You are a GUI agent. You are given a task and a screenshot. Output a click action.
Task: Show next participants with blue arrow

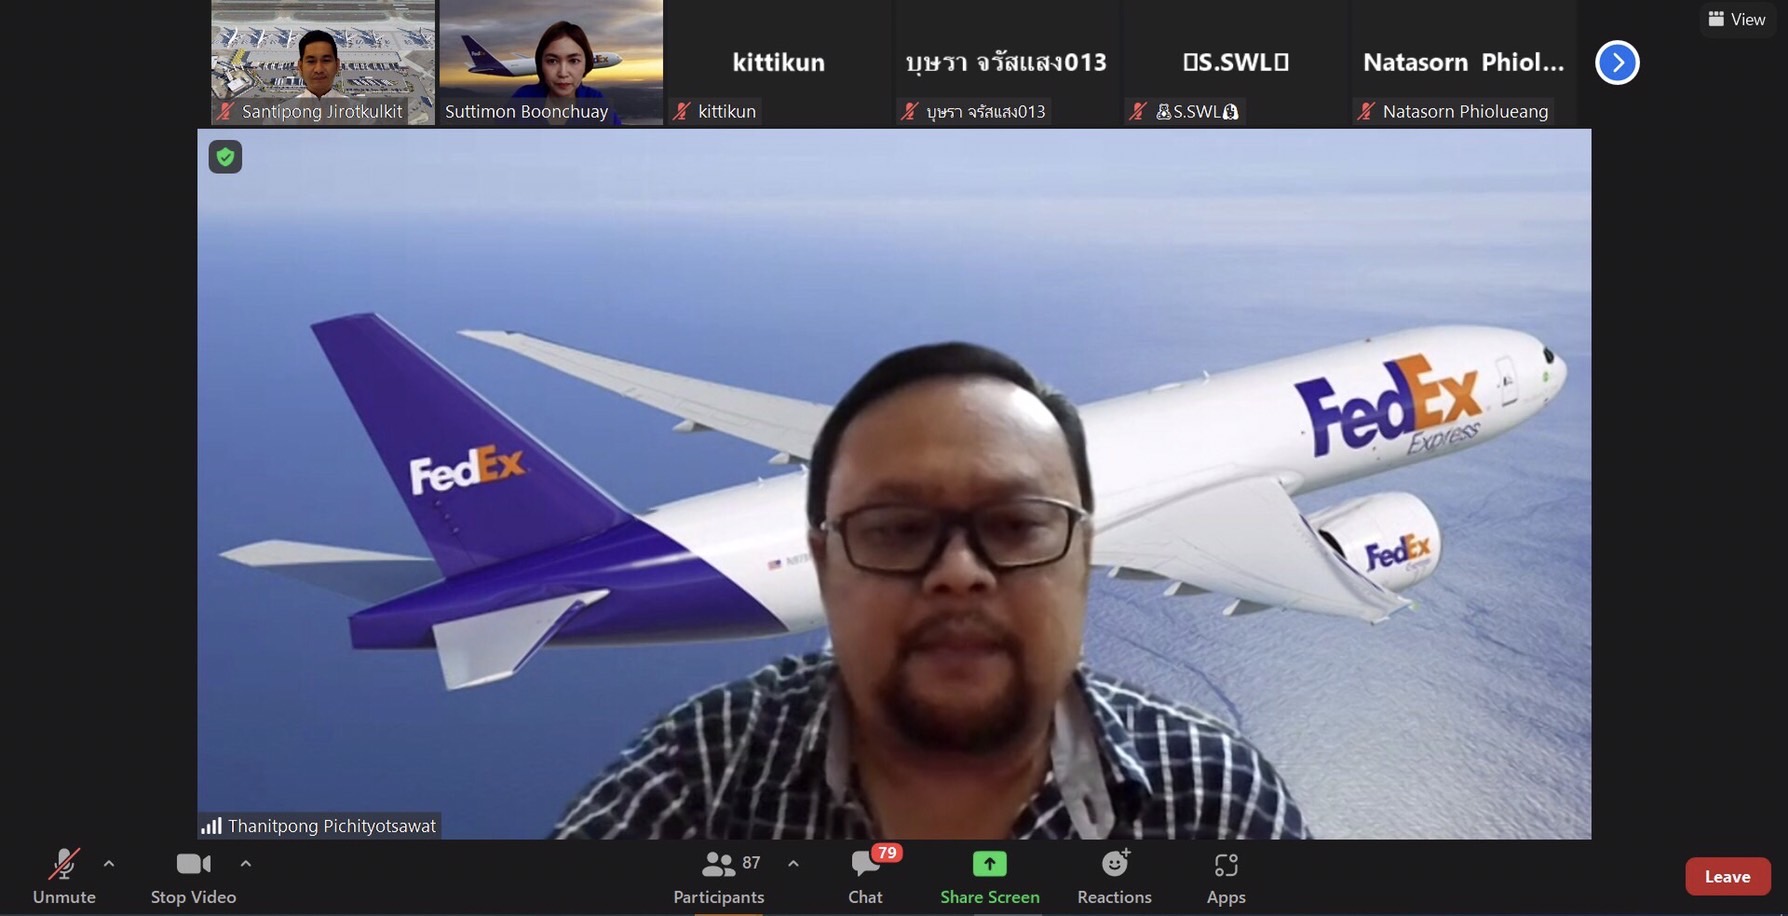point(1617,63)
